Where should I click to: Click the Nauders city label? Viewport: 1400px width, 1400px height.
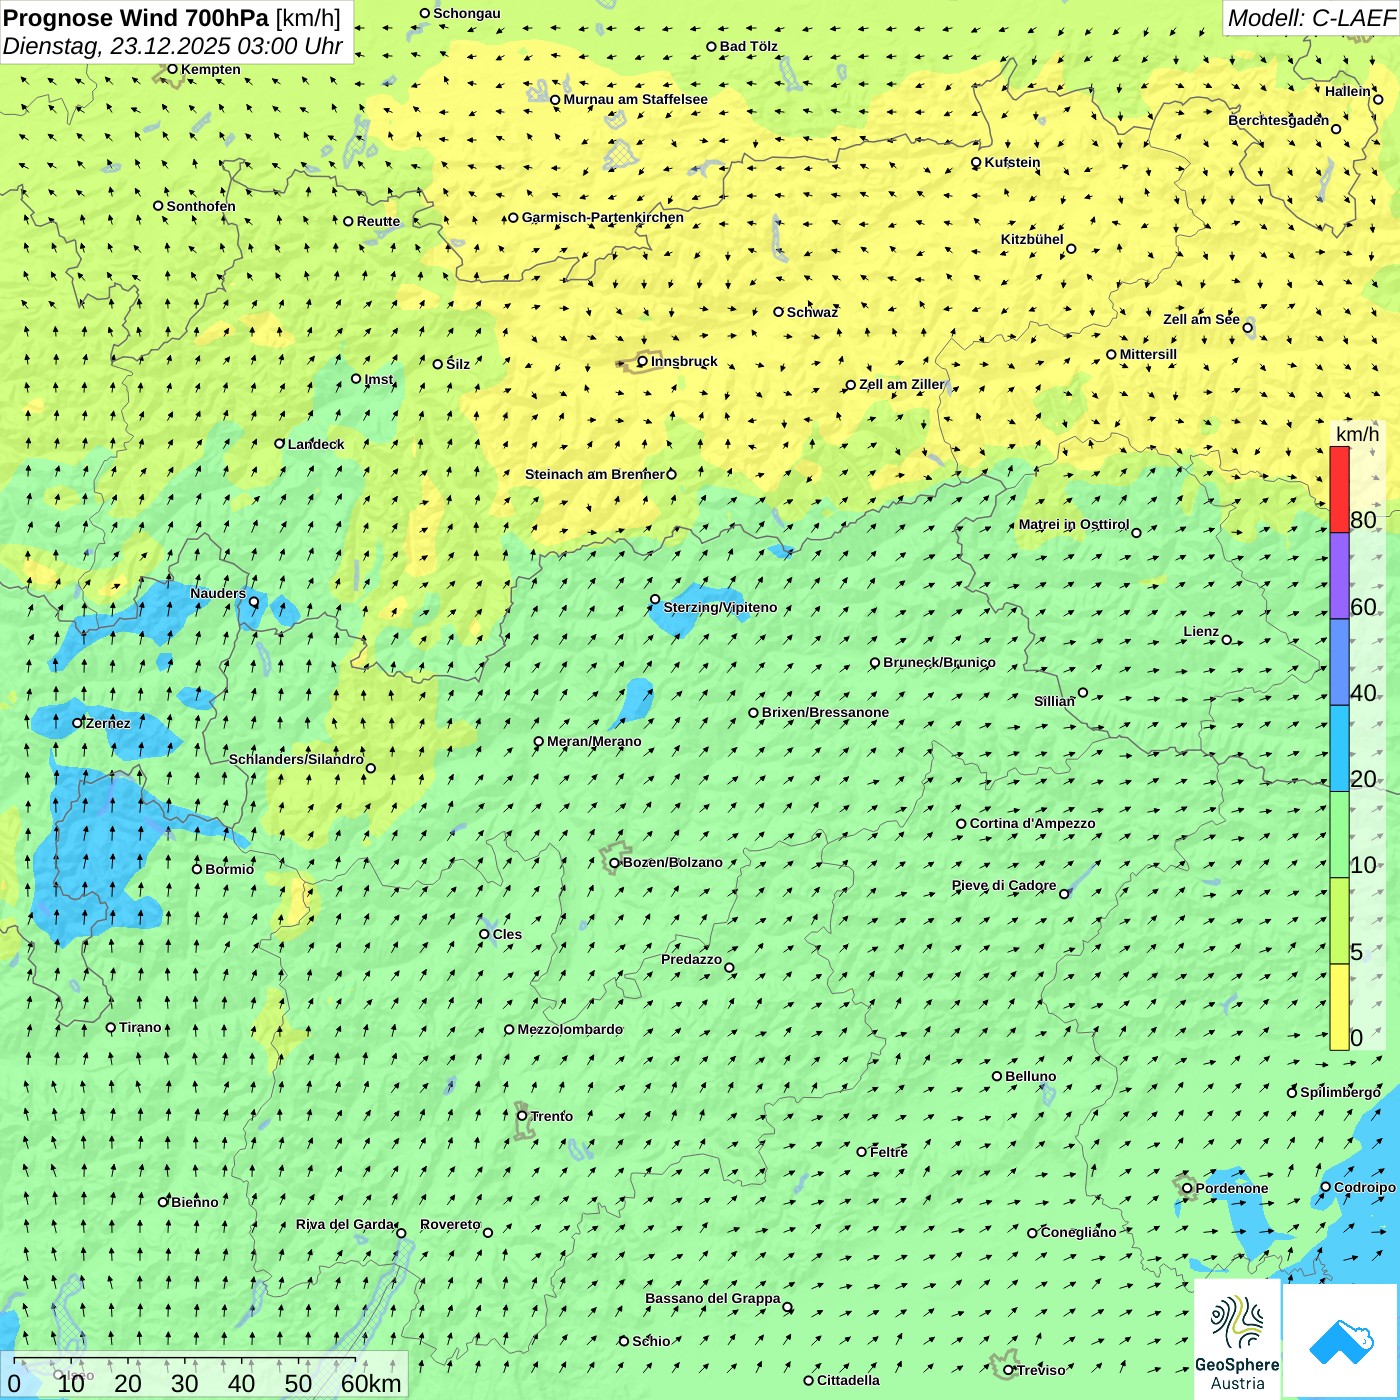pos(218,593)
